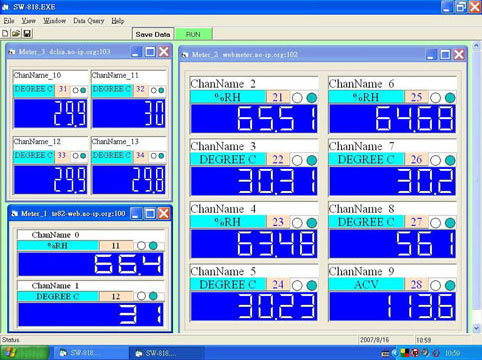Click the scroll down arrow at right edge
This screenshot has height=360, width=482.
(476, 329)
